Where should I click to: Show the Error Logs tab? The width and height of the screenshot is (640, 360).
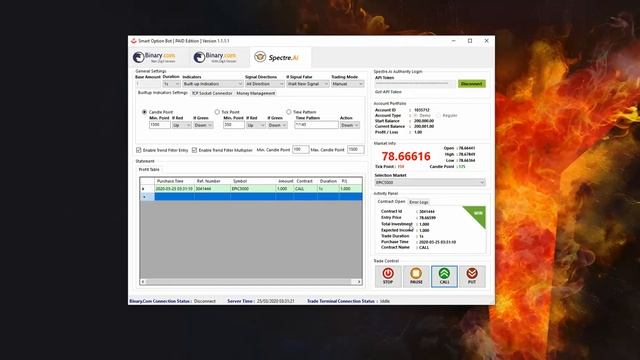pyautogui.click(x=419, y=202)
